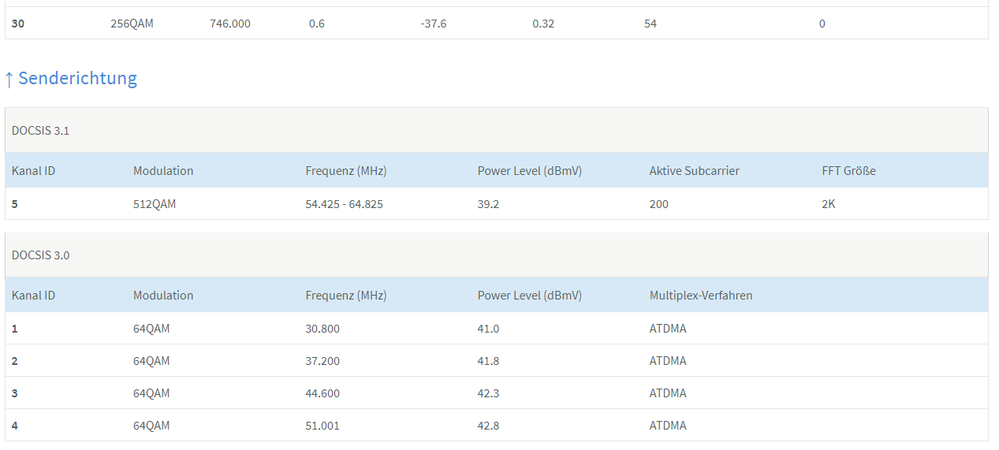
Task: Click the up arrow beside Senderichtung
Action: 9,78
